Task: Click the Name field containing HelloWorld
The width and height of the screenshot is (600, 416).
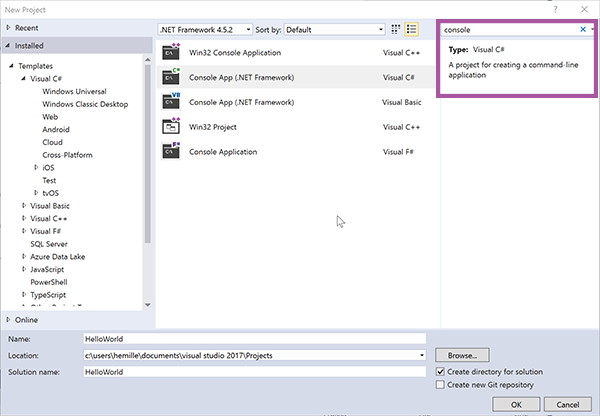Action: click(x=254, y=339)
